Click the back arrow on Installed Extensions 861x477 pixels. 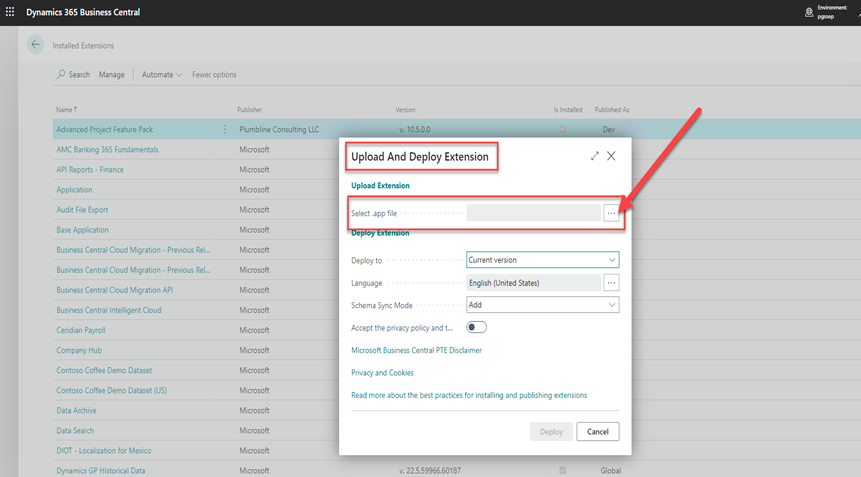pyautogui.click(x=36, y=44)
